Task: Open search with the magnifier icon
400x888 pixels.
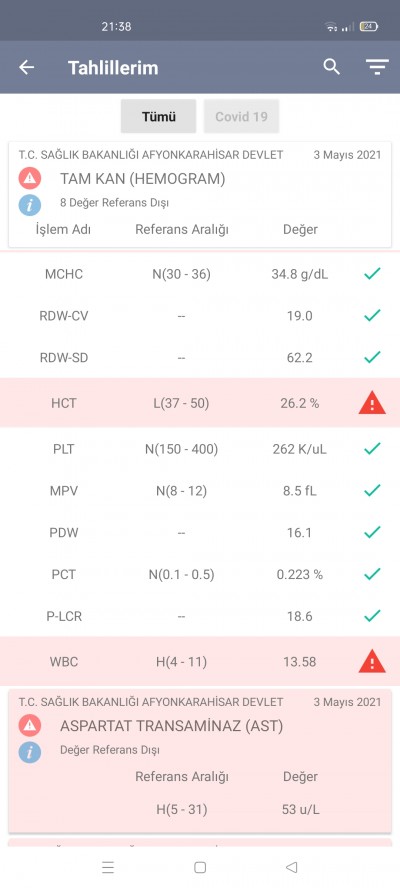Action: tap(331, 67)
